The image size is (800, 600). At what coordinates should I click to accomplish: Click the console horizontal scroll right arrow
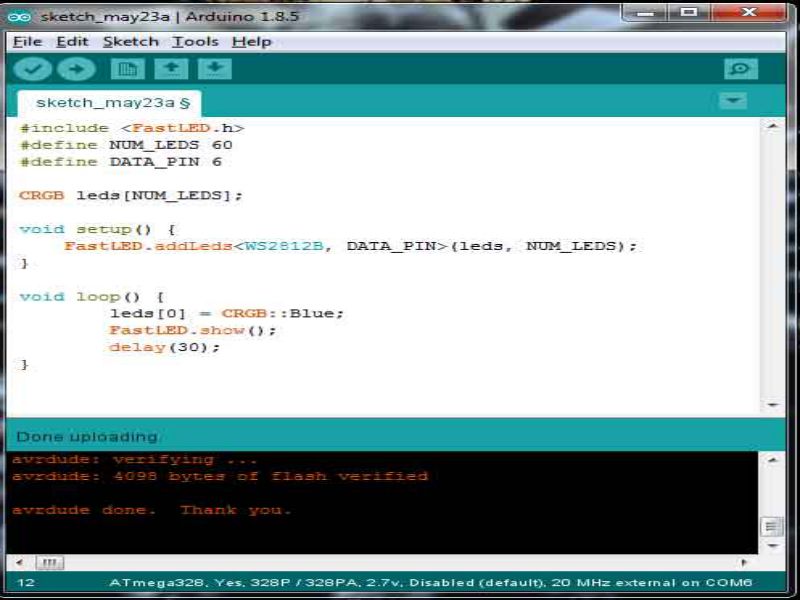point(744,563)
